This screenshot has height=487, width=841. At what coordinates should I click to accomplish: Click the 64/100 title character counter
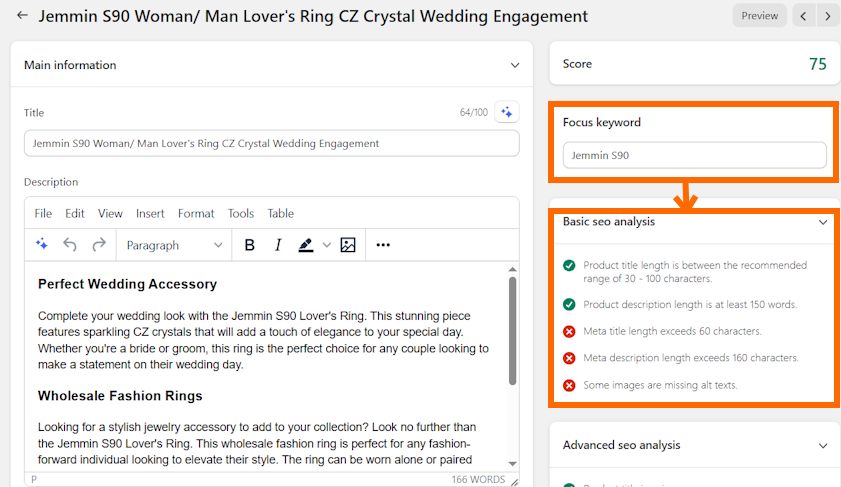coord(474,112)
